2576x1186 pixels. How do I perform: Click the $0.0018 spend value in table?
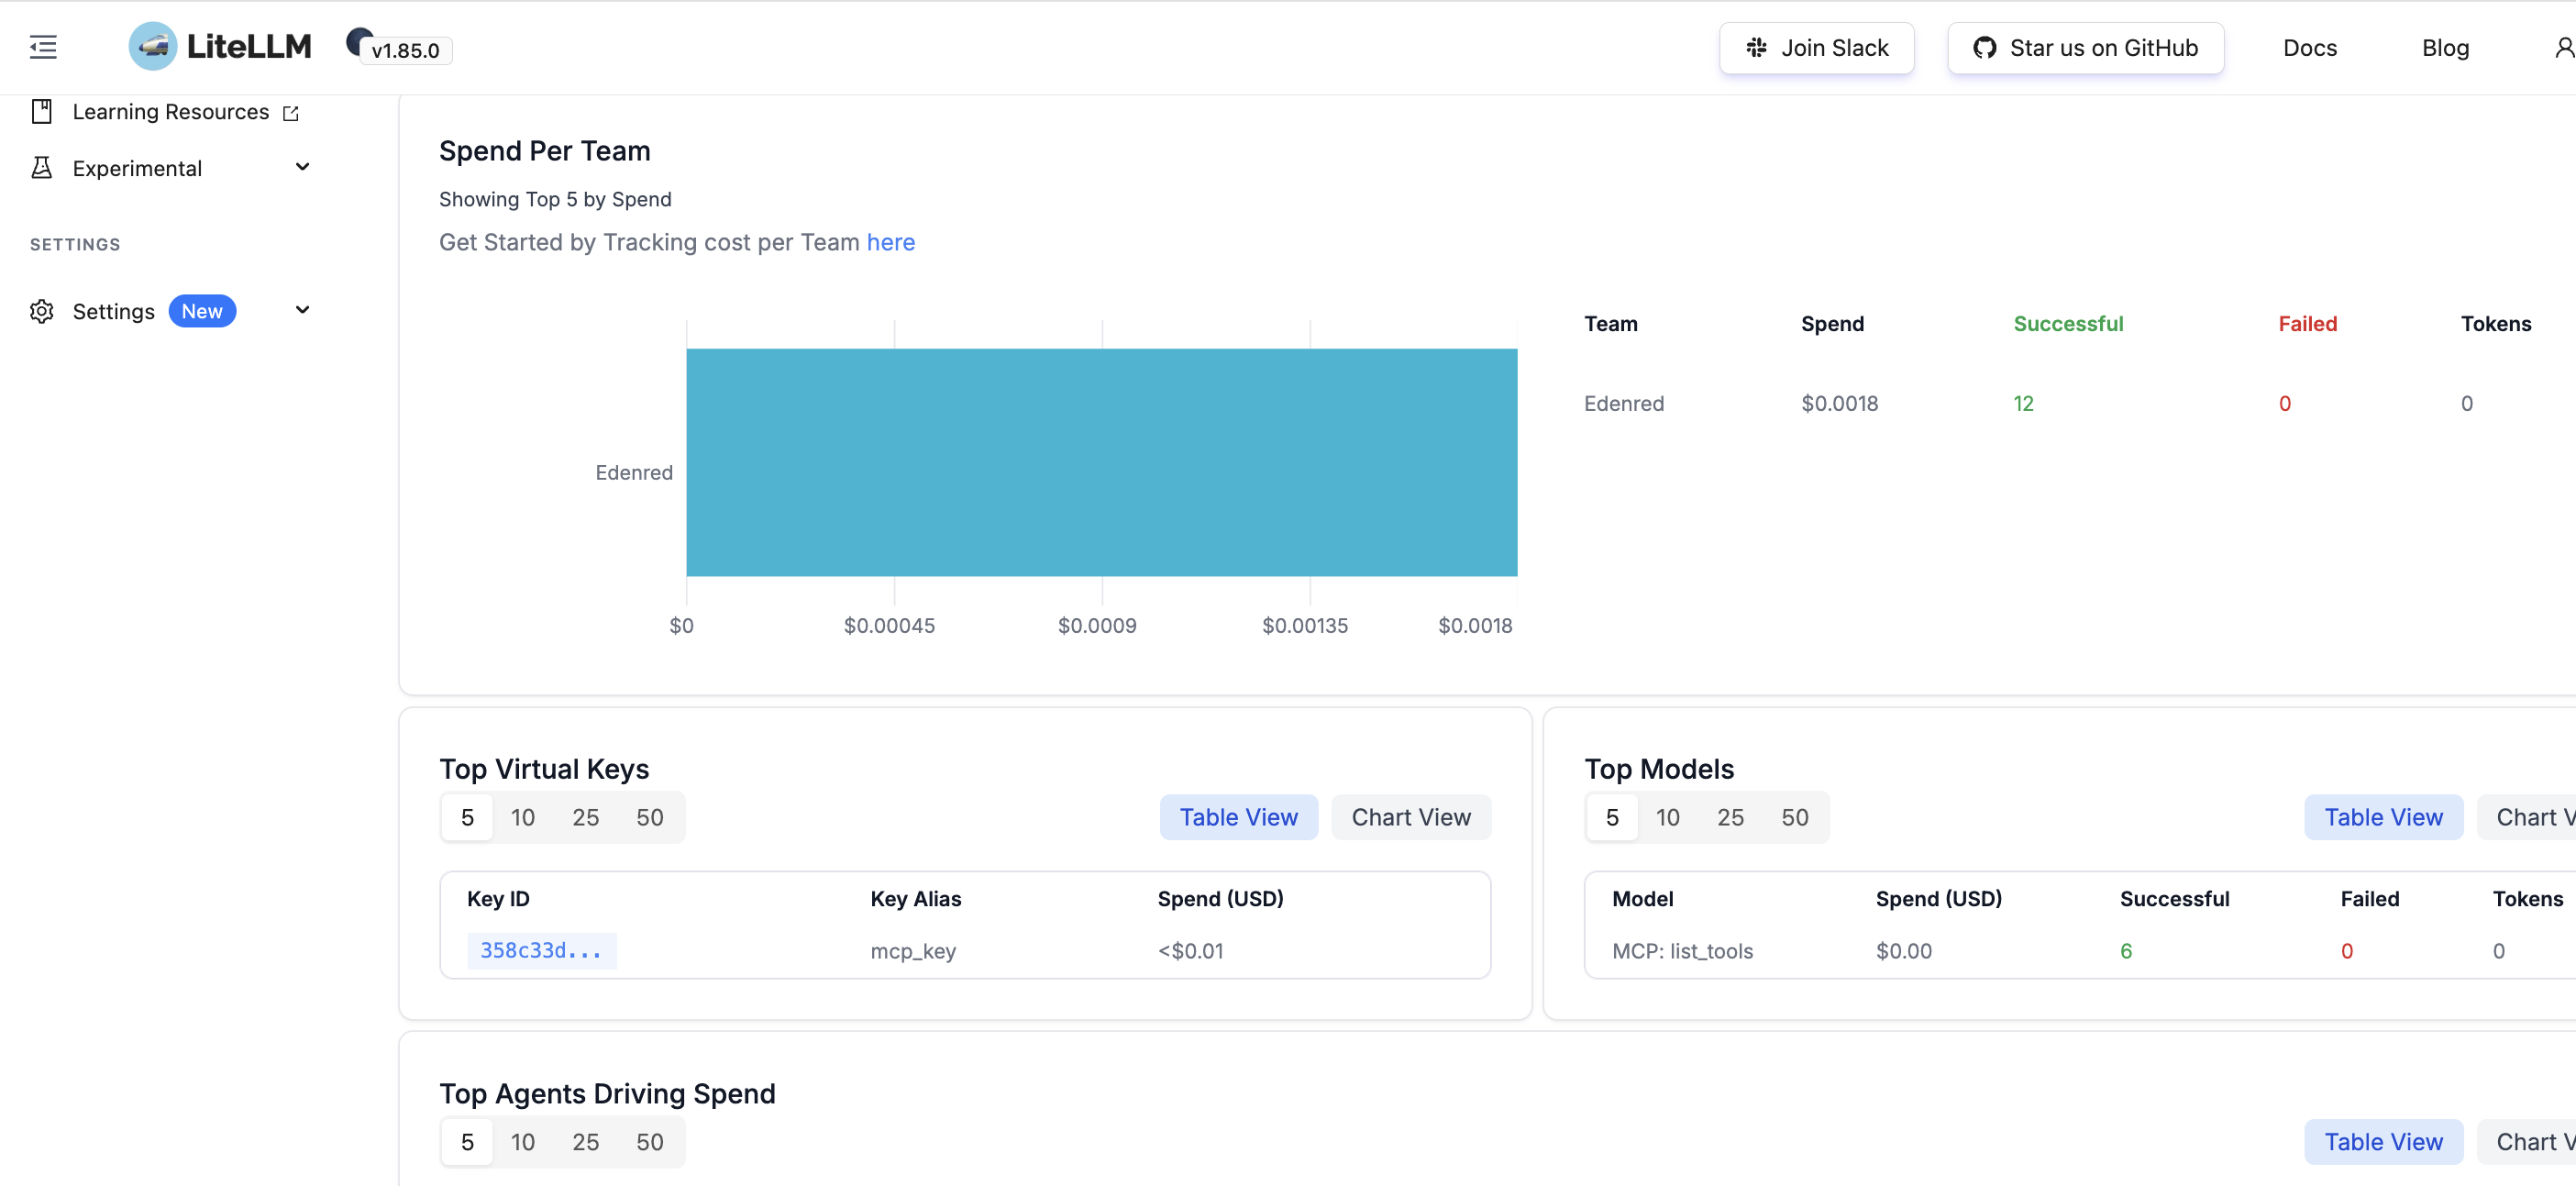1839,403
